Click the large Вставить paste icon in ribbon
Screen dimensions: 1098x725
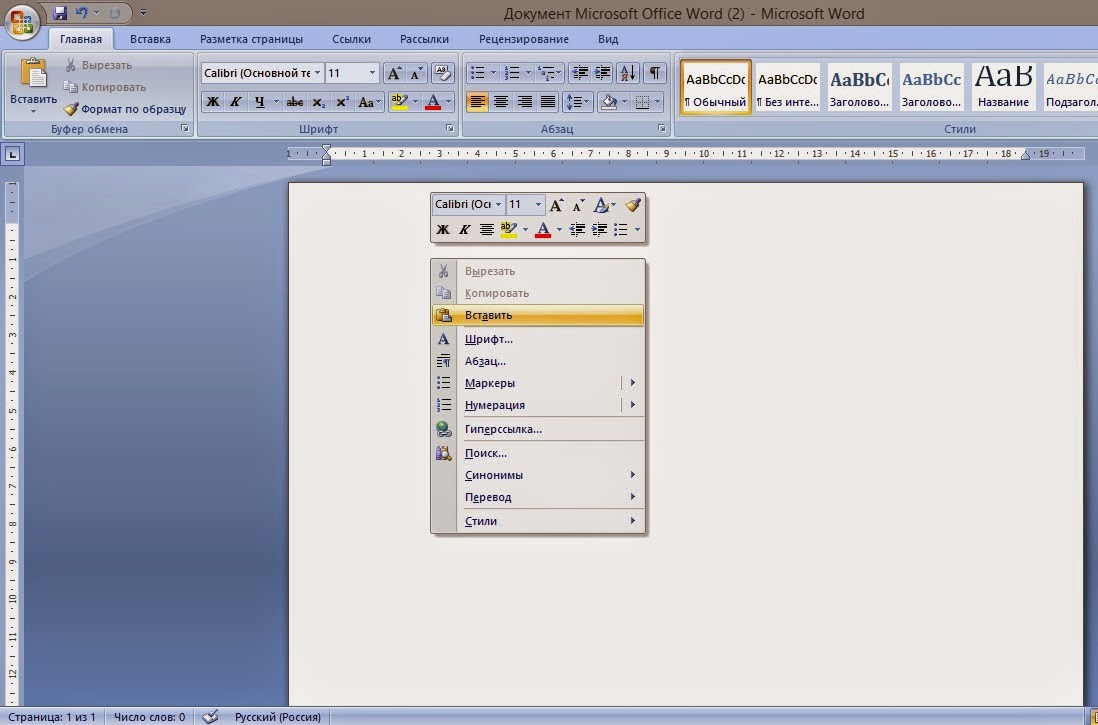(x=33, y=73)
